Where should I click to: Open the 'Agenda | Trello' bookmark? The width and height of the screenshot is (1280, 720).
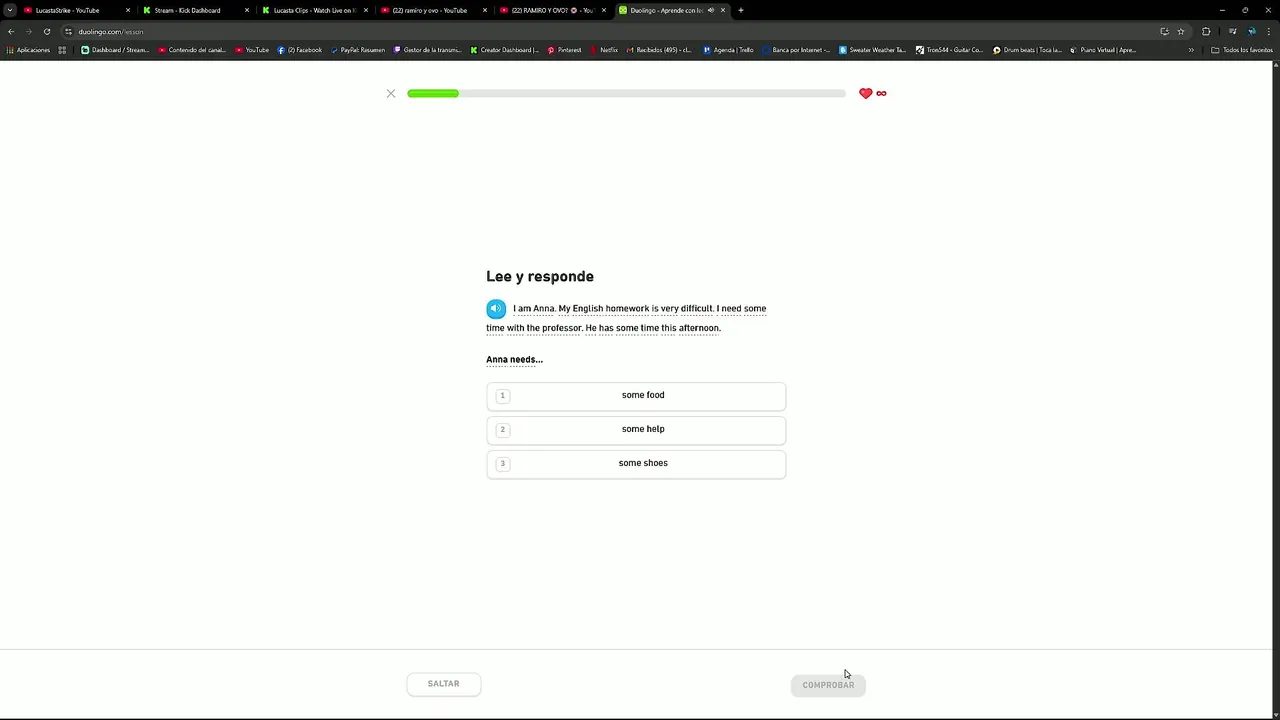(x=728, y=50)
